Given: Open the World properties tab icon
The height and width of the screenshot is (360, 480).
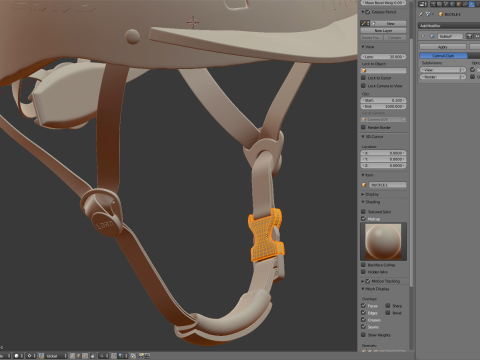Looking at the screenshot, I should click(452, 4).
